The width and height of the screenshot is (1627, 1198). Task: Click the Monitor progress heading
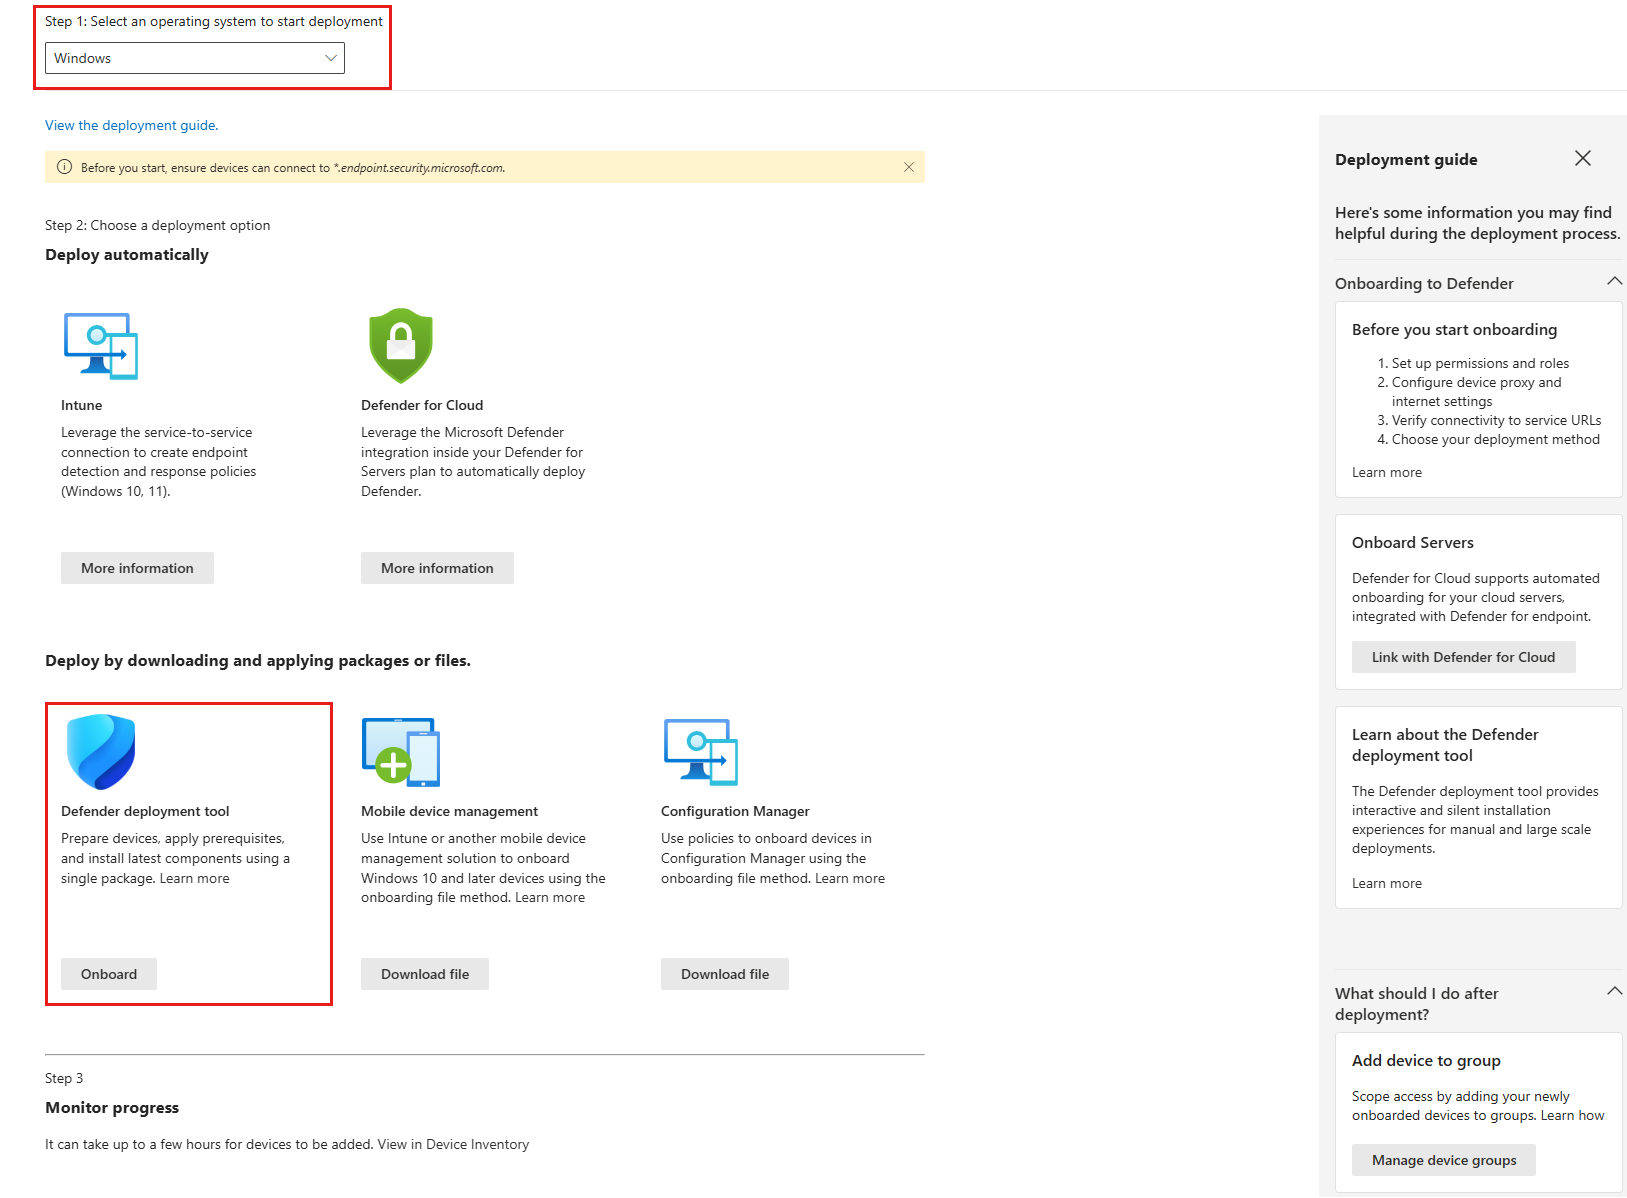[x=112, y=1108]
